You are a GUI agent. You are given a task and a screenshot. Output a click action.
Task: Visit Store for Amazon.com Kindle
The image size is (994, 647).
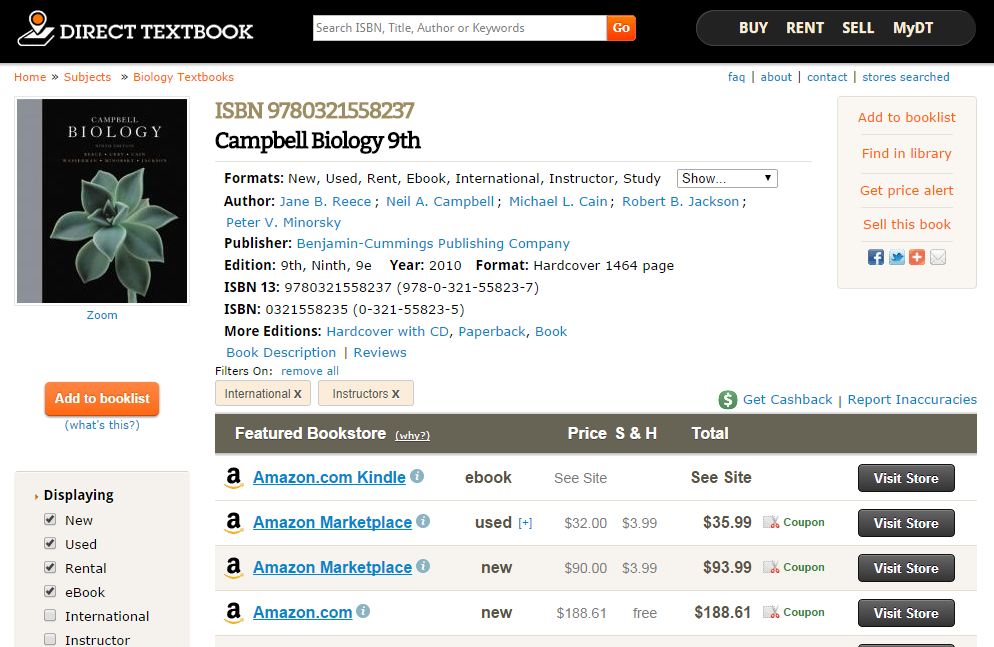(x=906, y=478)
